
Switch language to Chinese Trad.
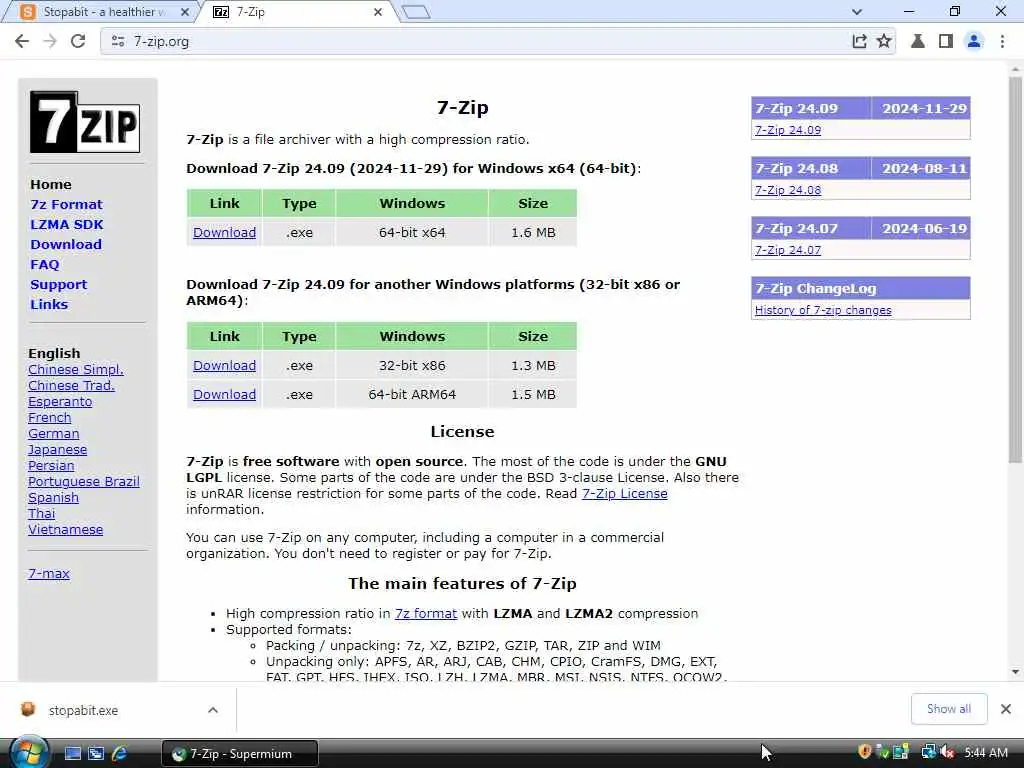pos(71,385)
